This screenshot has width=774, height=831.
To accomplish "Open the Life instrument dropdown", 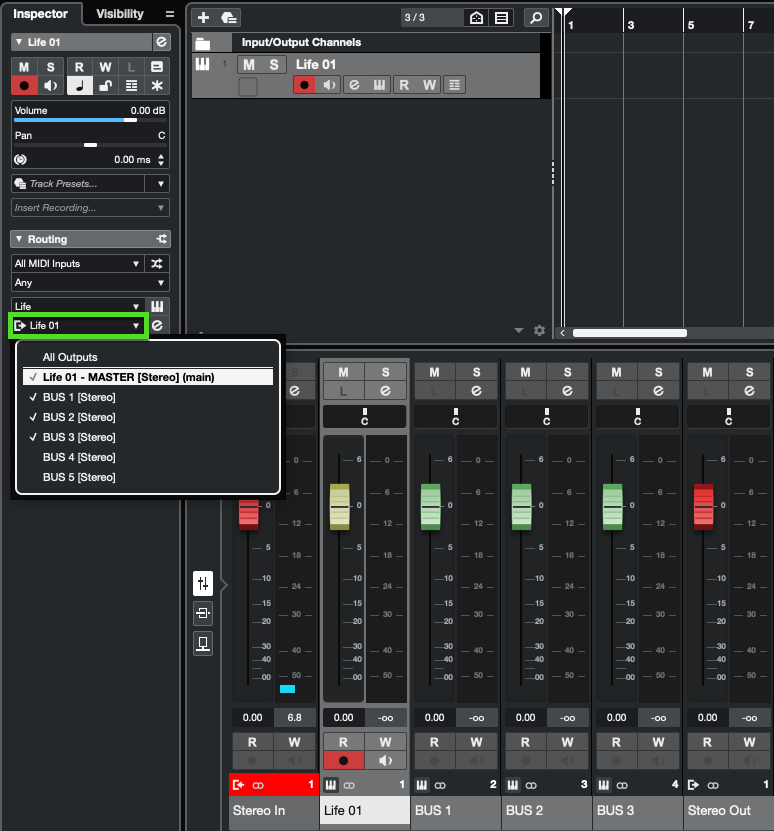I will point(77,306).
